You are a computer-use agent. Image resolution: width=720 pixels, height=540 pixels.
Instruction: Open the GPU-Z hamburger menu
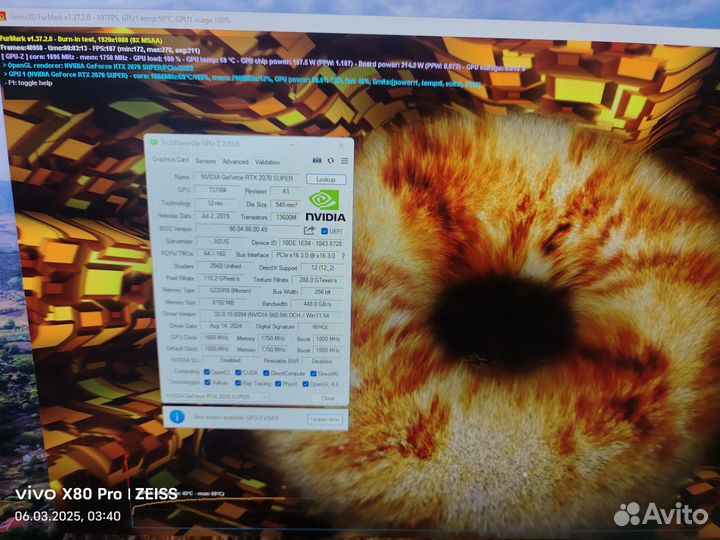coord(344,161)
